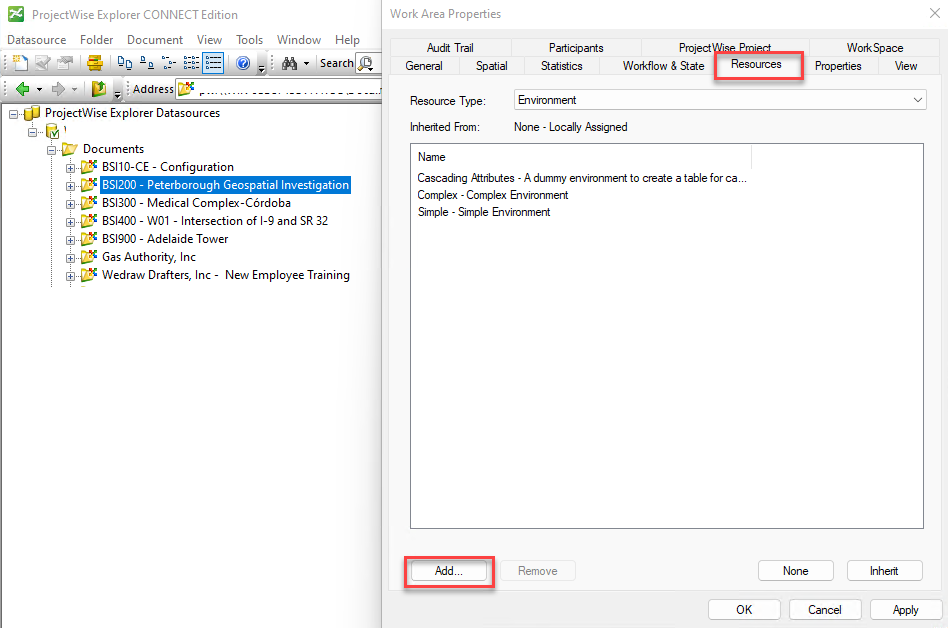Switch to multi-column List view icon
Image resolution: width=948 pixels, height=628 pixels.
pyautogui.click(x=191, y=63)
